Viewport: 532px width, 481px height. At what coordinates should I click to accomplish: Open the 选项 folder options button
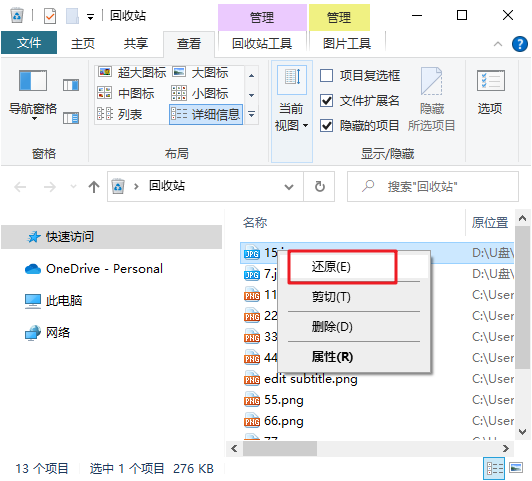(490, 92)
